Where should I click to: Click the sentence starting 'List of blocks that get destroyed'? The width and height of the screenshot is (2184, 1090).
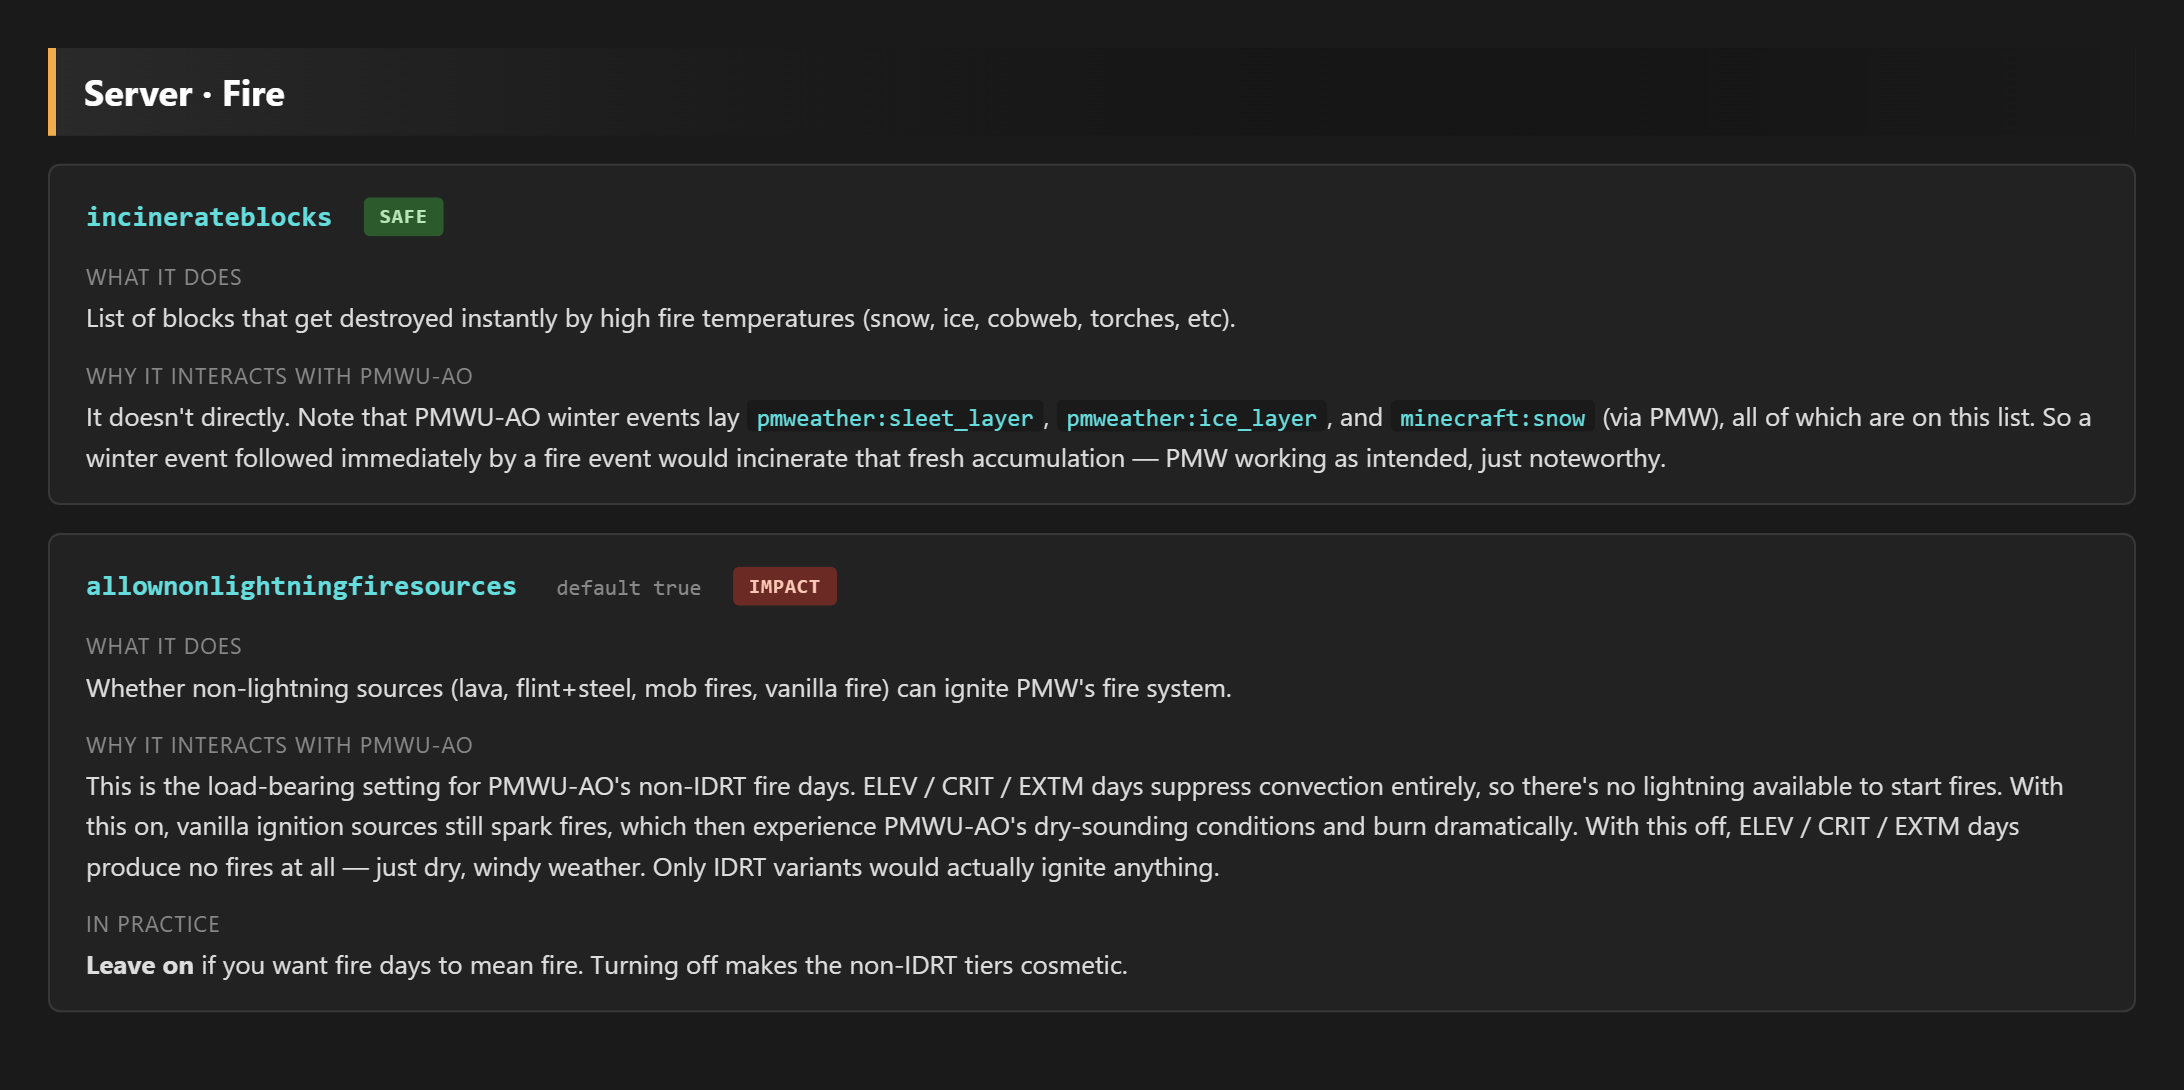pyautogui.click(x=661, y=318)
